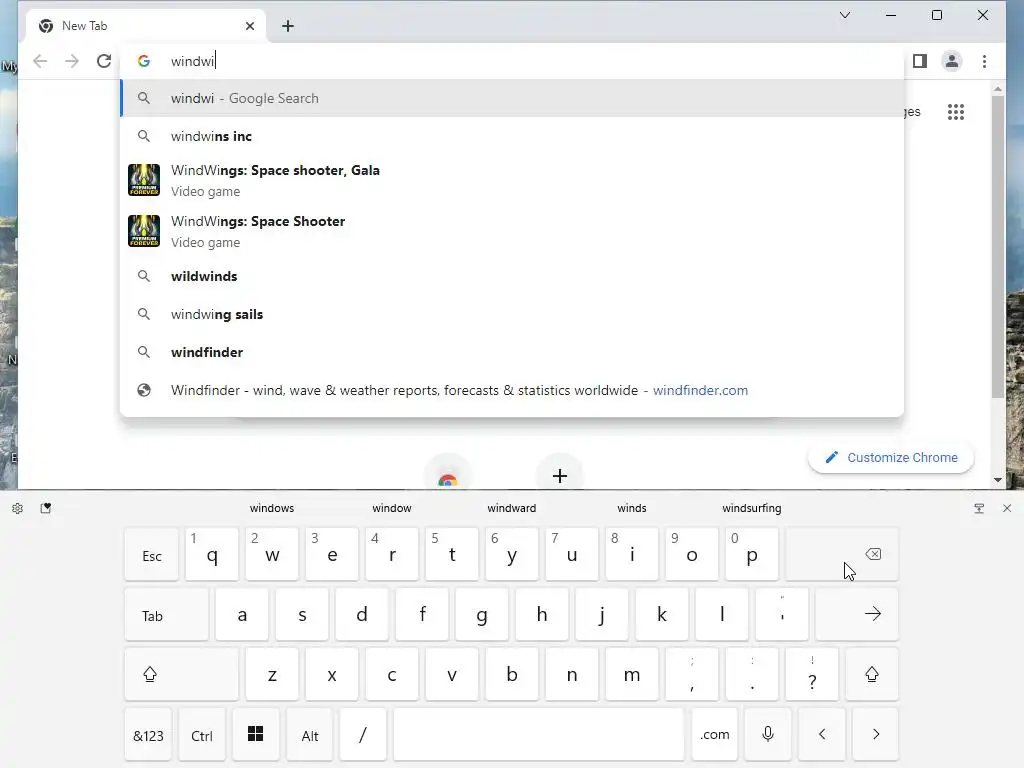Toggle the Ctrl key
The image size is (1024, 768).
202,735
